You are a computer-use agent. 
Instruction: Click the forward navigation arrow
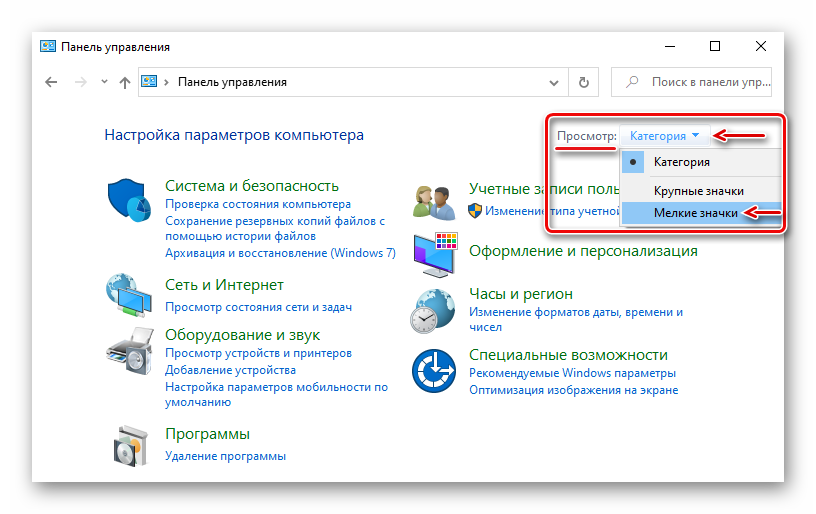[x=81, y=82]
